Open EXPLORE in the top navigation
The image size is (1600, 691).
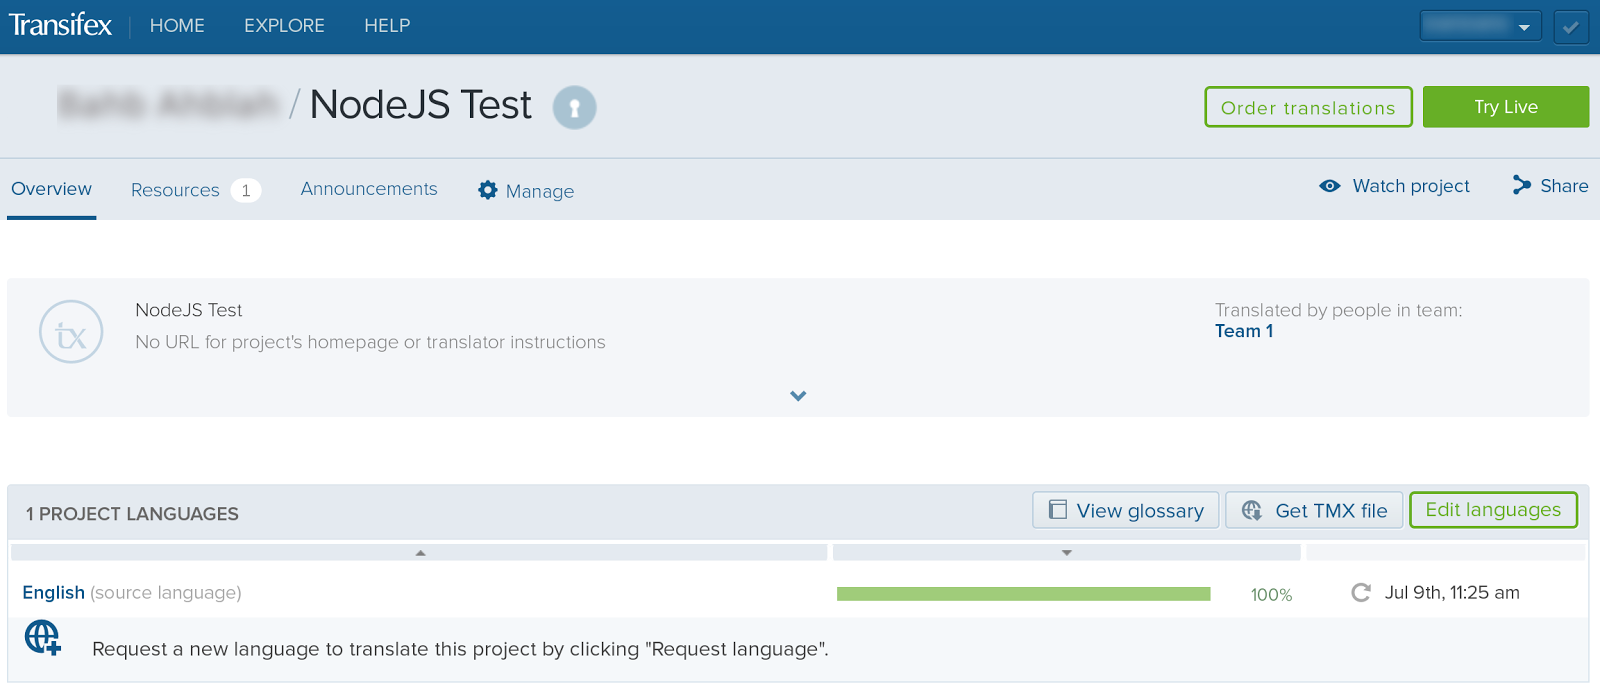pos(284,26)
